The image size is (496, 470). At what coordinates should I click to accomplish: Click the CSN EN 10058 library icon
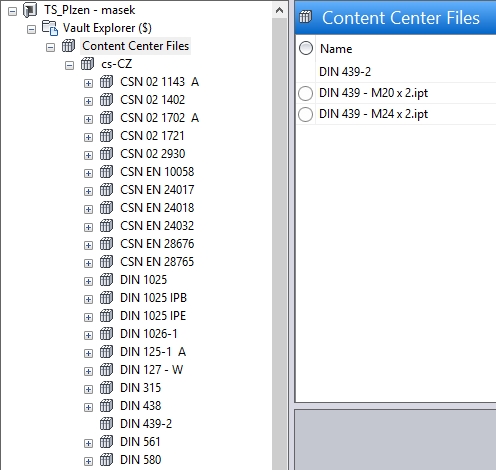pyautogui.click(x=106, y=172)
